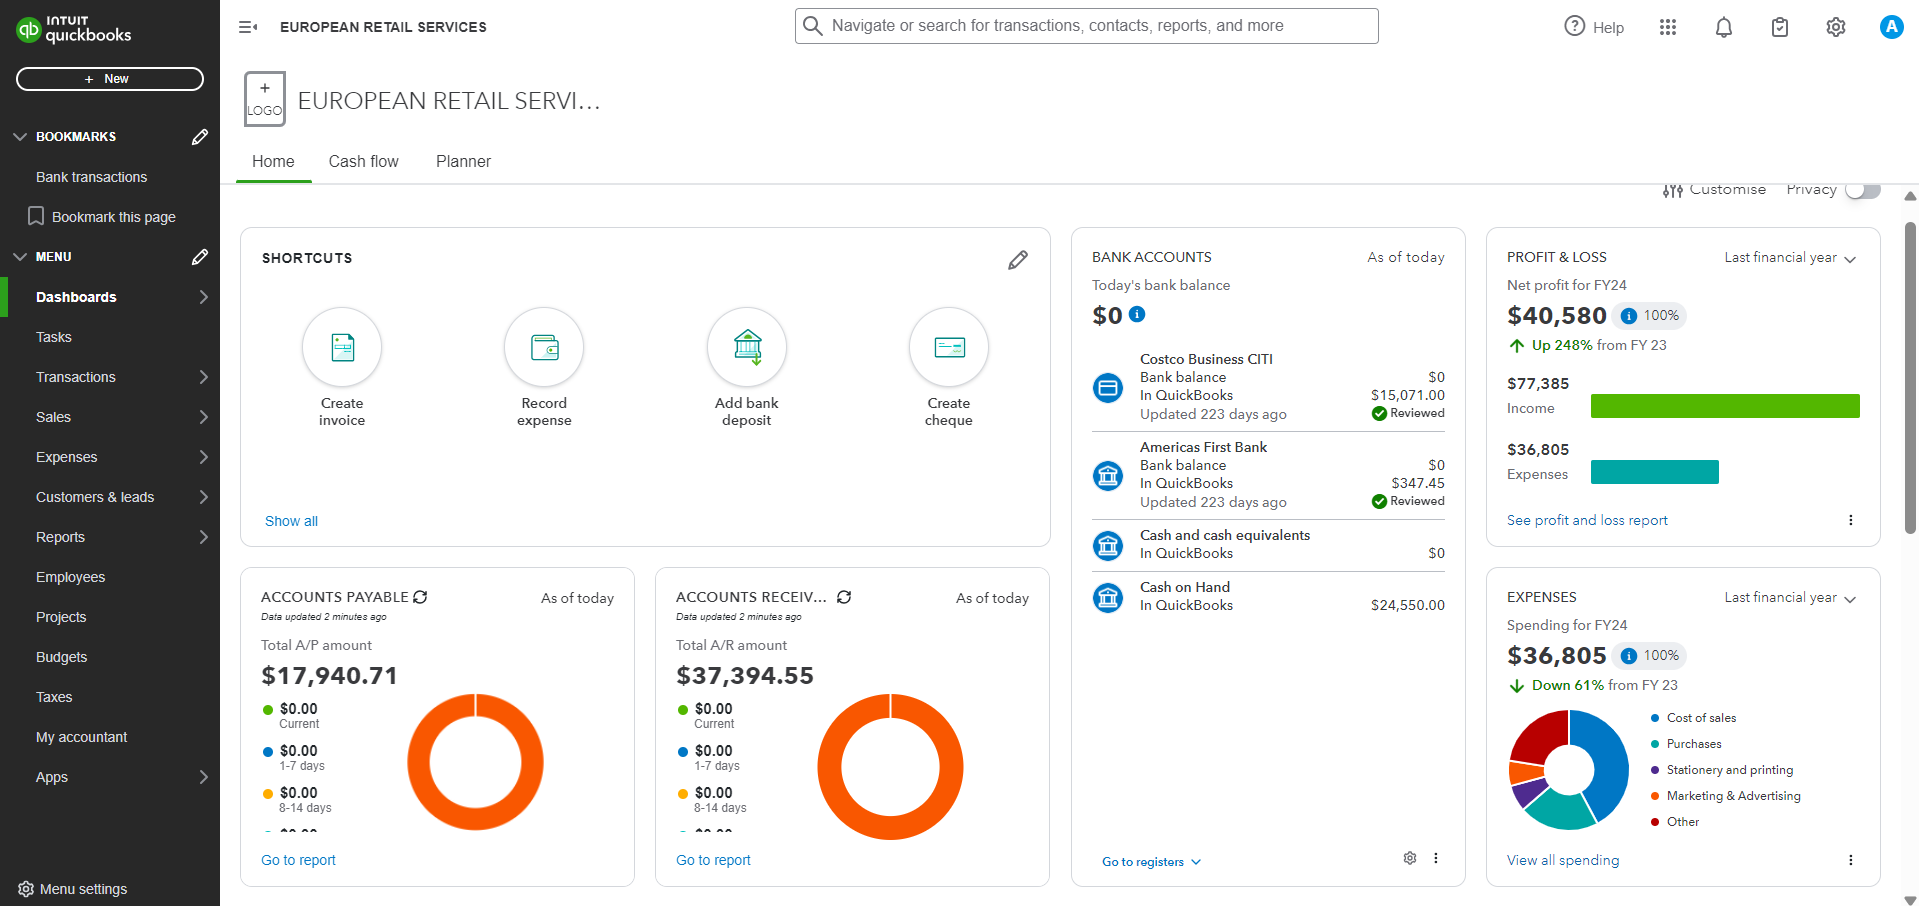The image size is (1919, 906).
Task: Click the top search input field
Action: [1087, 26]
